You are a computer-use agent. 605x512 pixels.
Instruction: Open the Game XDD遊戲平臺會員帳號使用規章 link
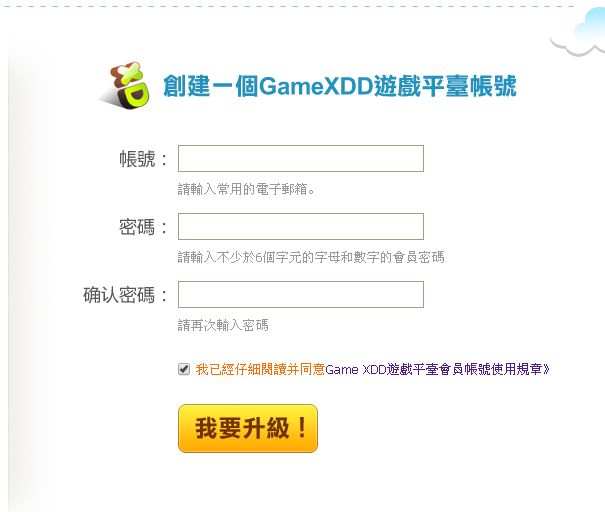tap(437, 370)
